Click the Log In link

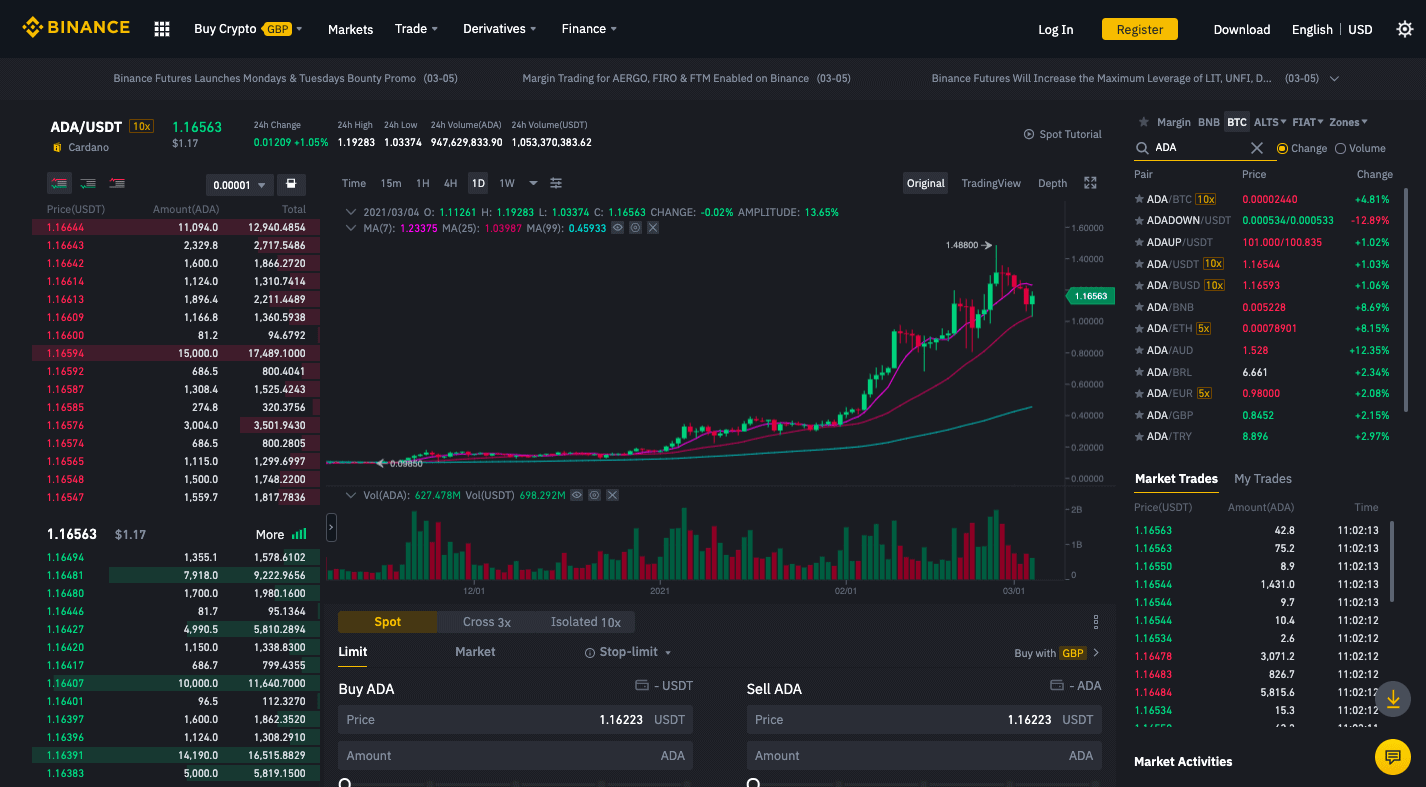click(x=1056, y=29)
